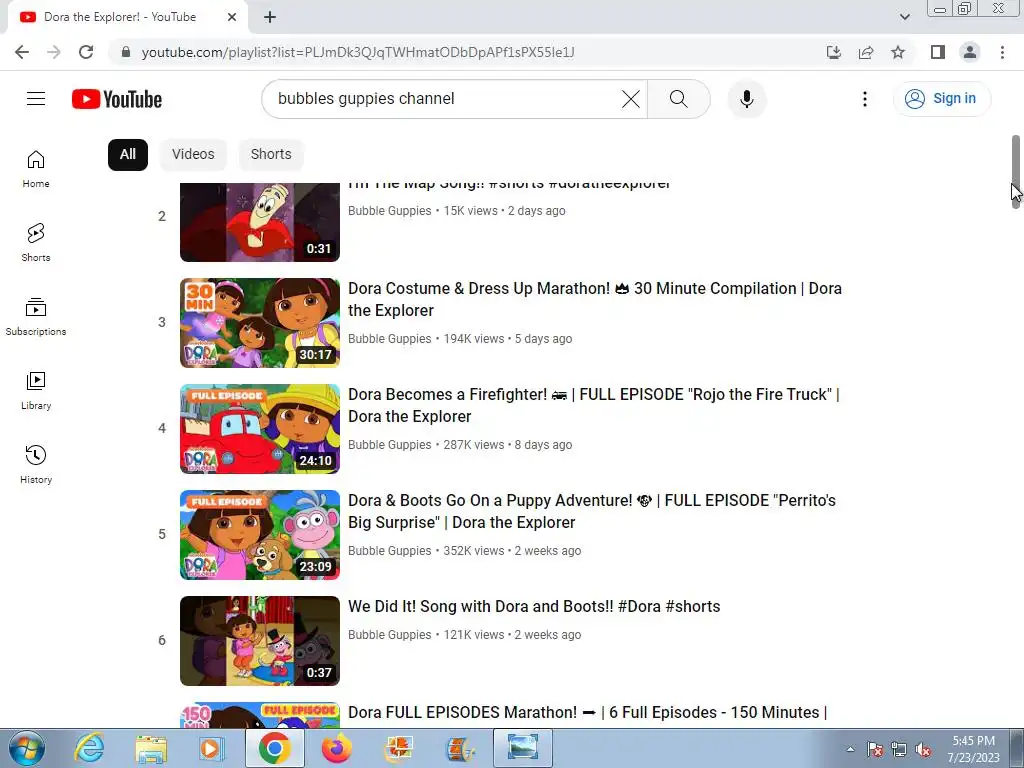Screen dimensions: 1024x768
Task: Open Bubble Guppies channel under Map Song
Action: point(389,210)
